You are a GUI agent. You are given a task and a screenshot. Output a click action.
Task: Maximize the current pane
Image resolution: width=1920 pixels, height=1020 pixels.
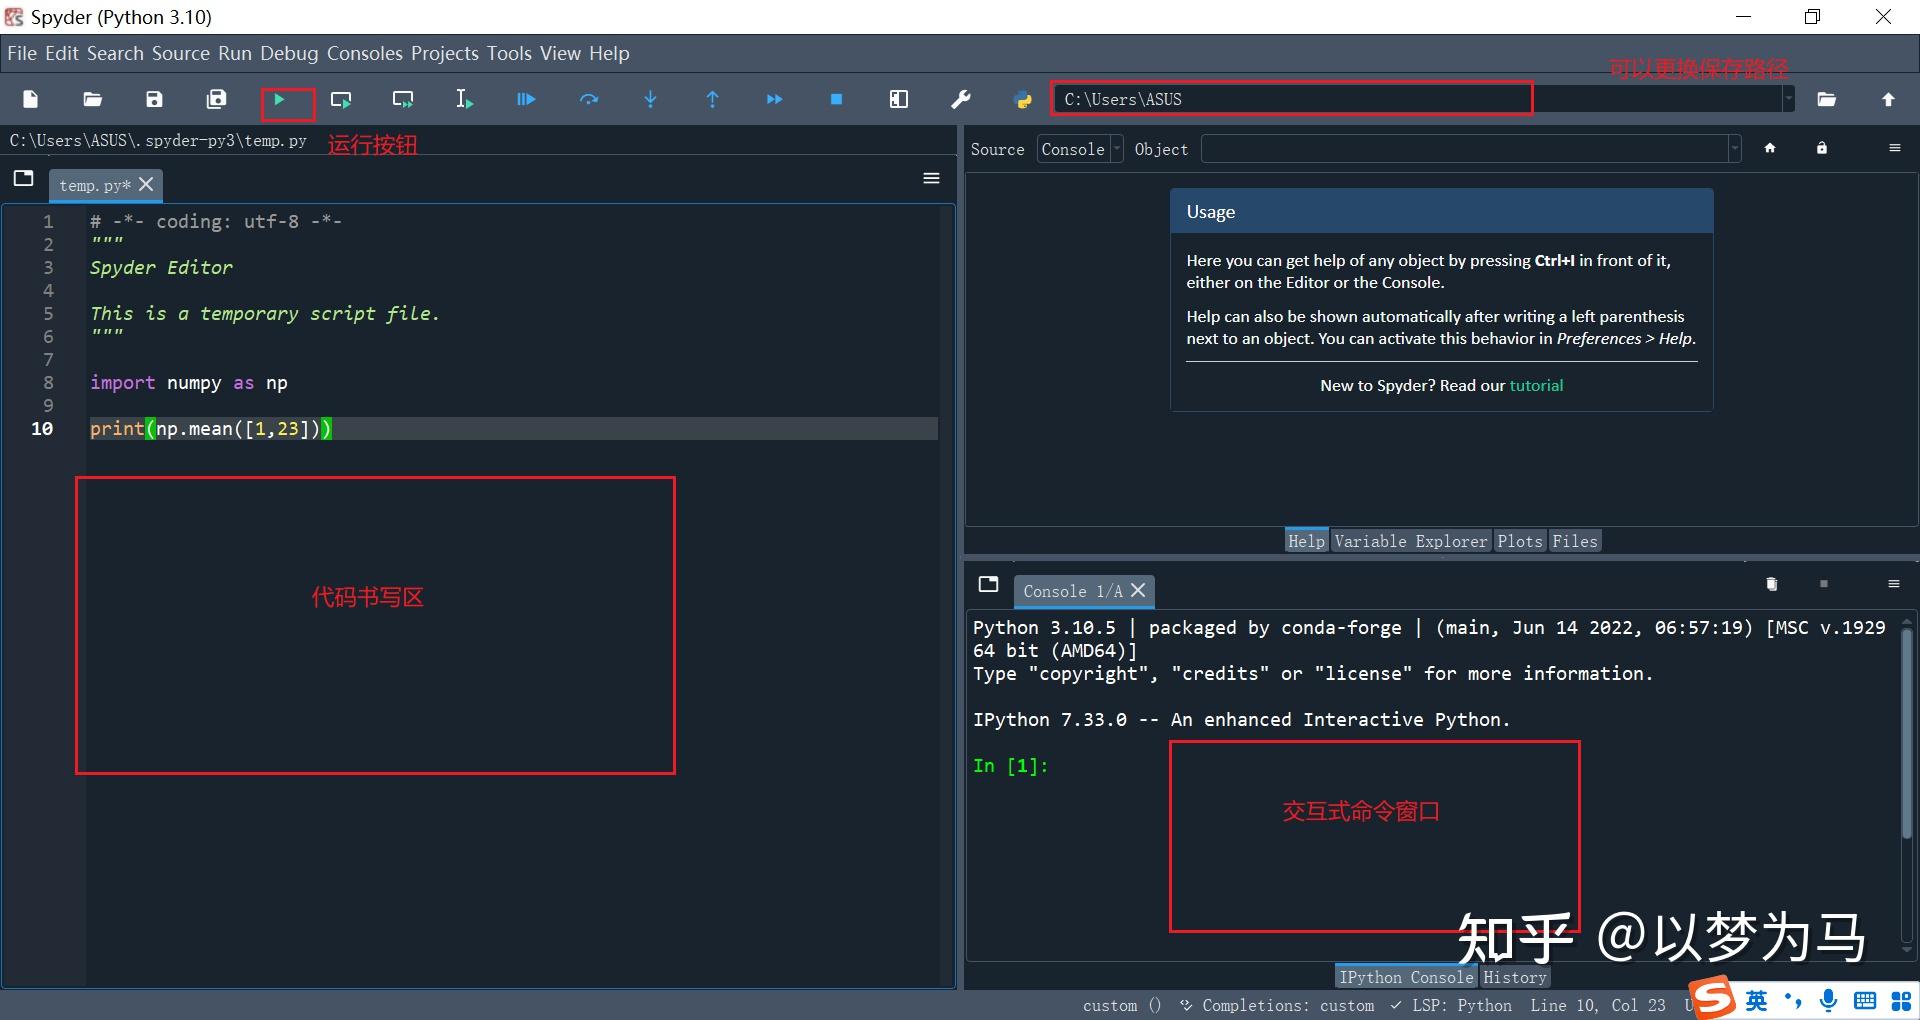click(898, 99)
